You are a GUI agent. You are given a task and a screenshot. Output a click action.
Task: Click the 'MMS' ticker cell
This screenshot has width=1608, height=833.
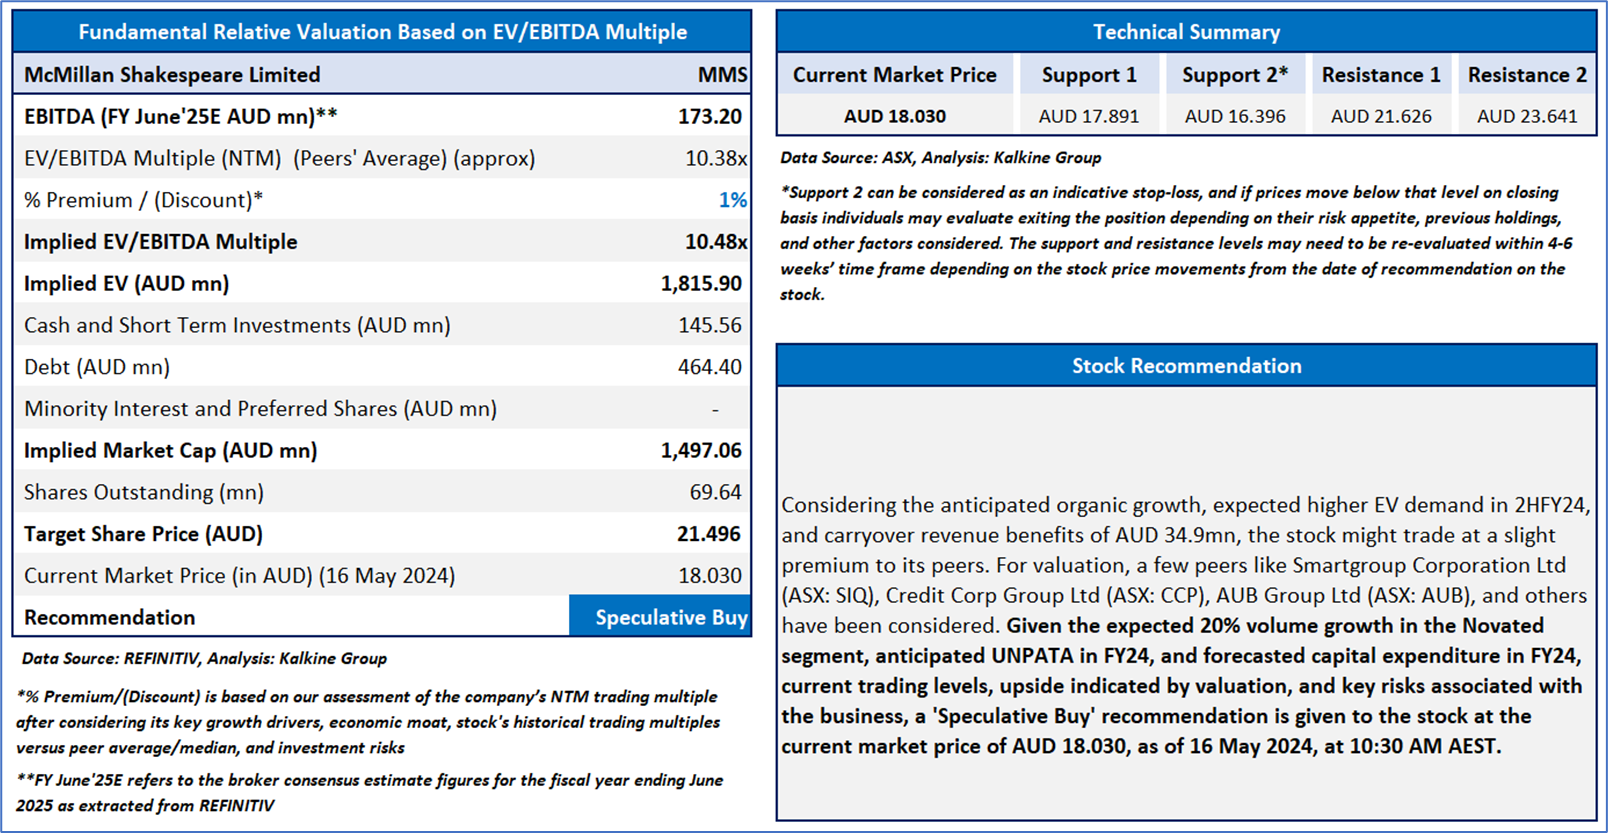pos(722,75)
